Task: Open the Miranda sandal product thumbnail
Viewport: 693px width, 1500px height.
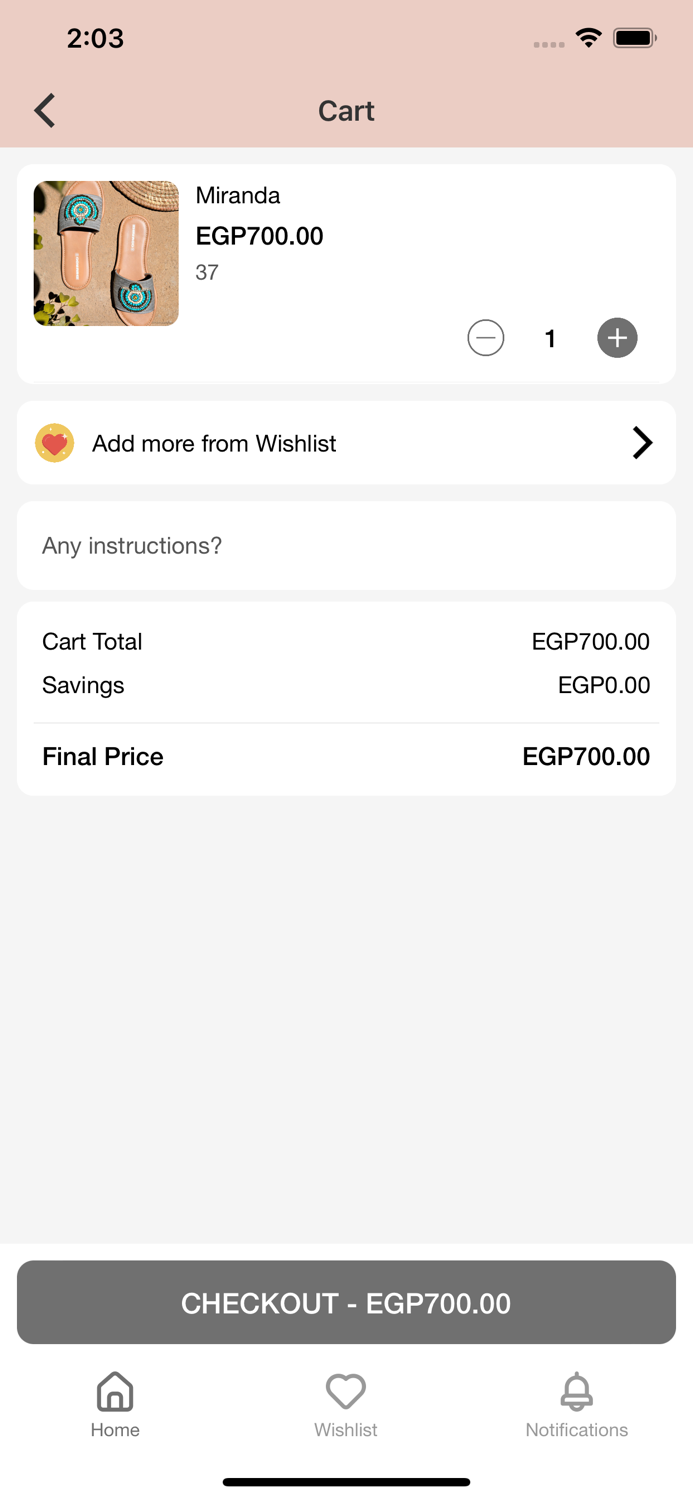Action: pos(106,253)
